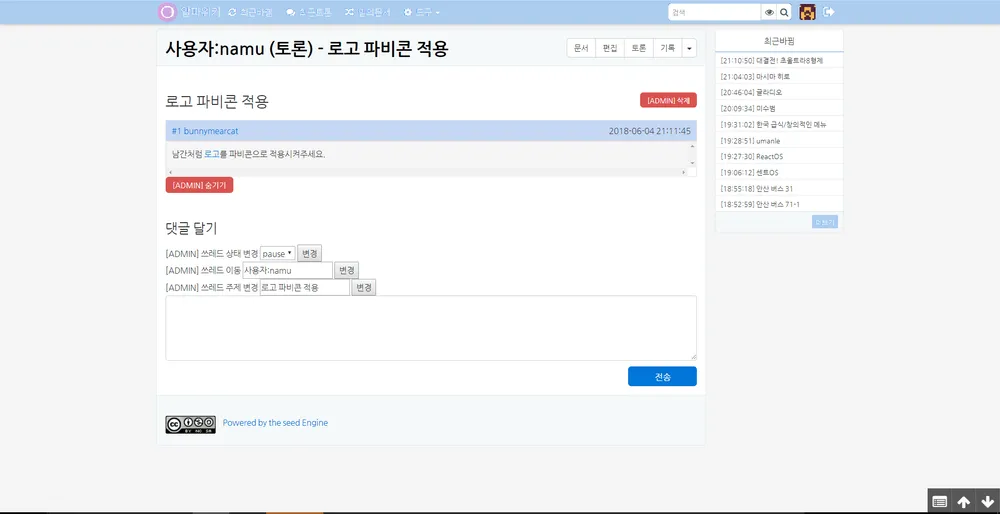Go to a random document via navbar
This screenshot has width=1000, height=514.
(367, 12)
